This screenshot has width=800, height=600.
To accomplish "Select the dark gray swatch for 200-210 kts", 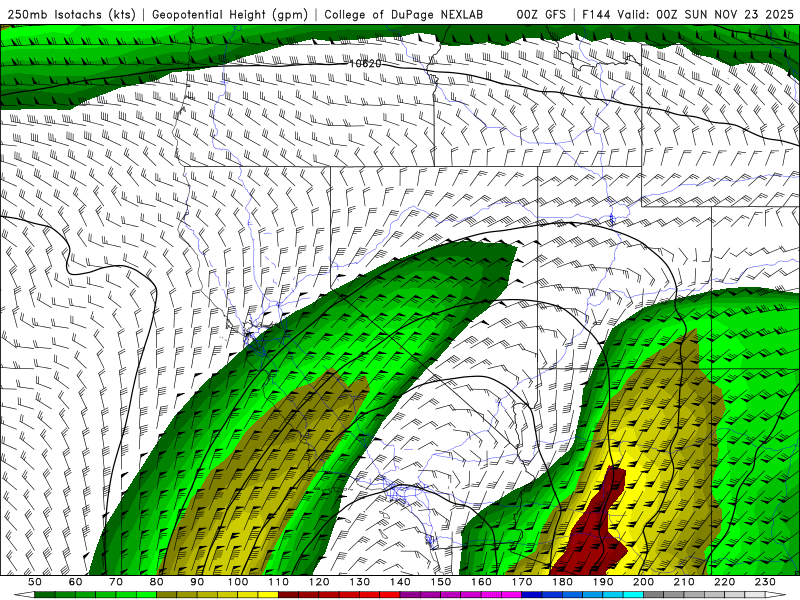I will 654,595.
